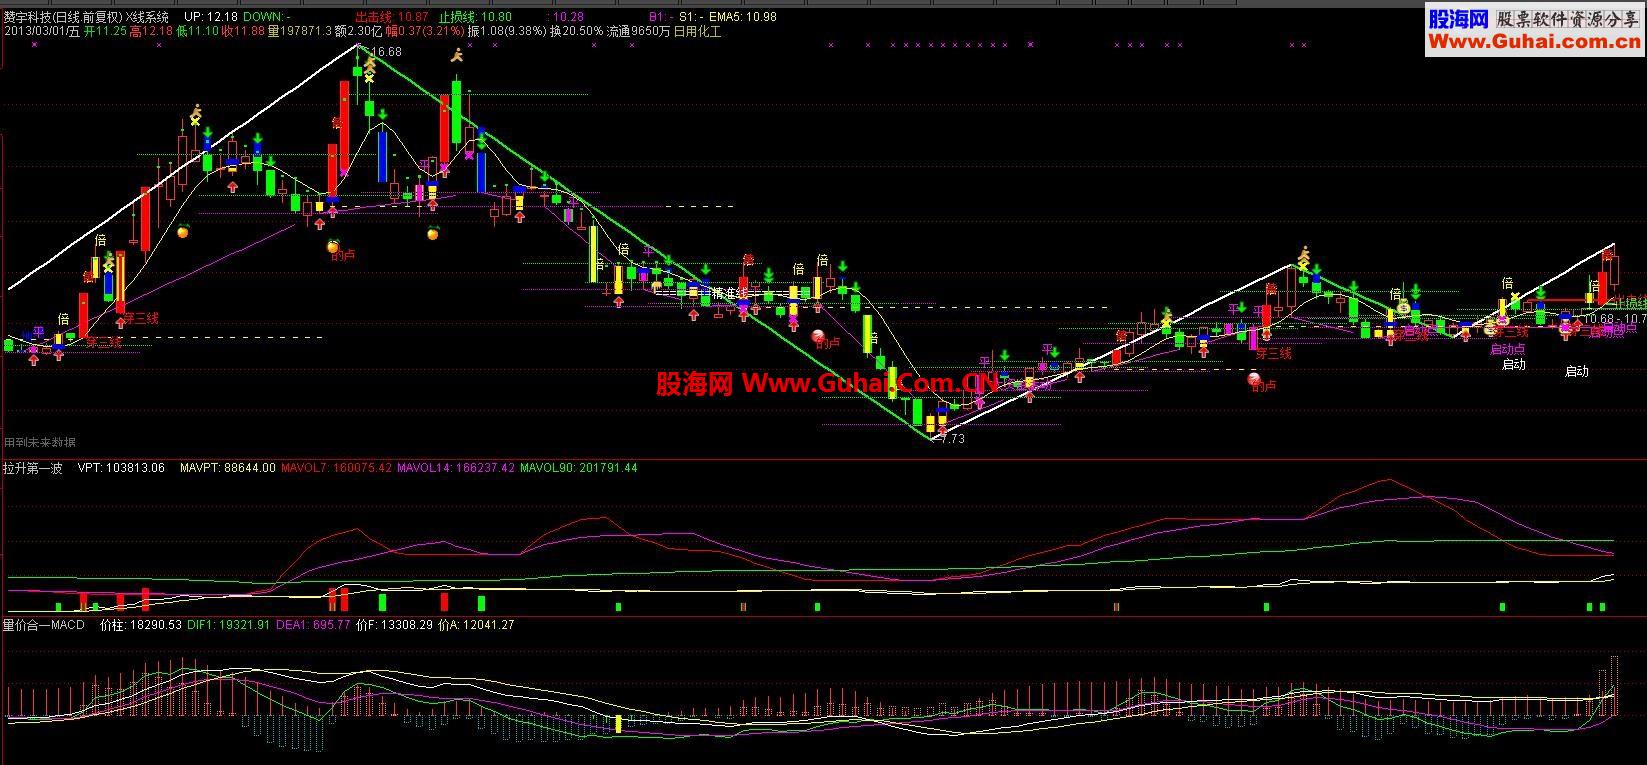Image resolution: width=1647 pixels, height=765 pixels.
Task: Click the amplitude value 振1.08(9.38%)
Action: [x=506, y=31]
